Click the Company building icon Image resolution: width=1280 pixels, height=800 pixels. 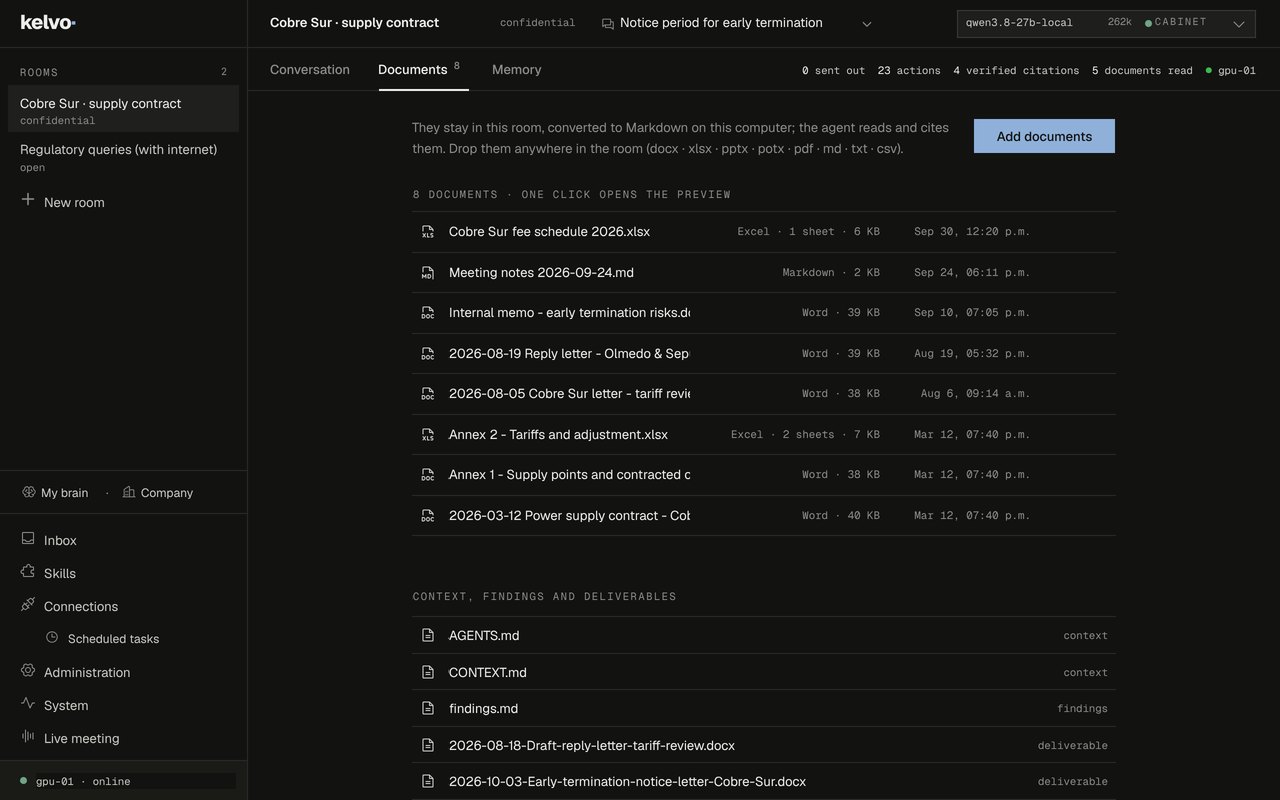click(128, 492)
